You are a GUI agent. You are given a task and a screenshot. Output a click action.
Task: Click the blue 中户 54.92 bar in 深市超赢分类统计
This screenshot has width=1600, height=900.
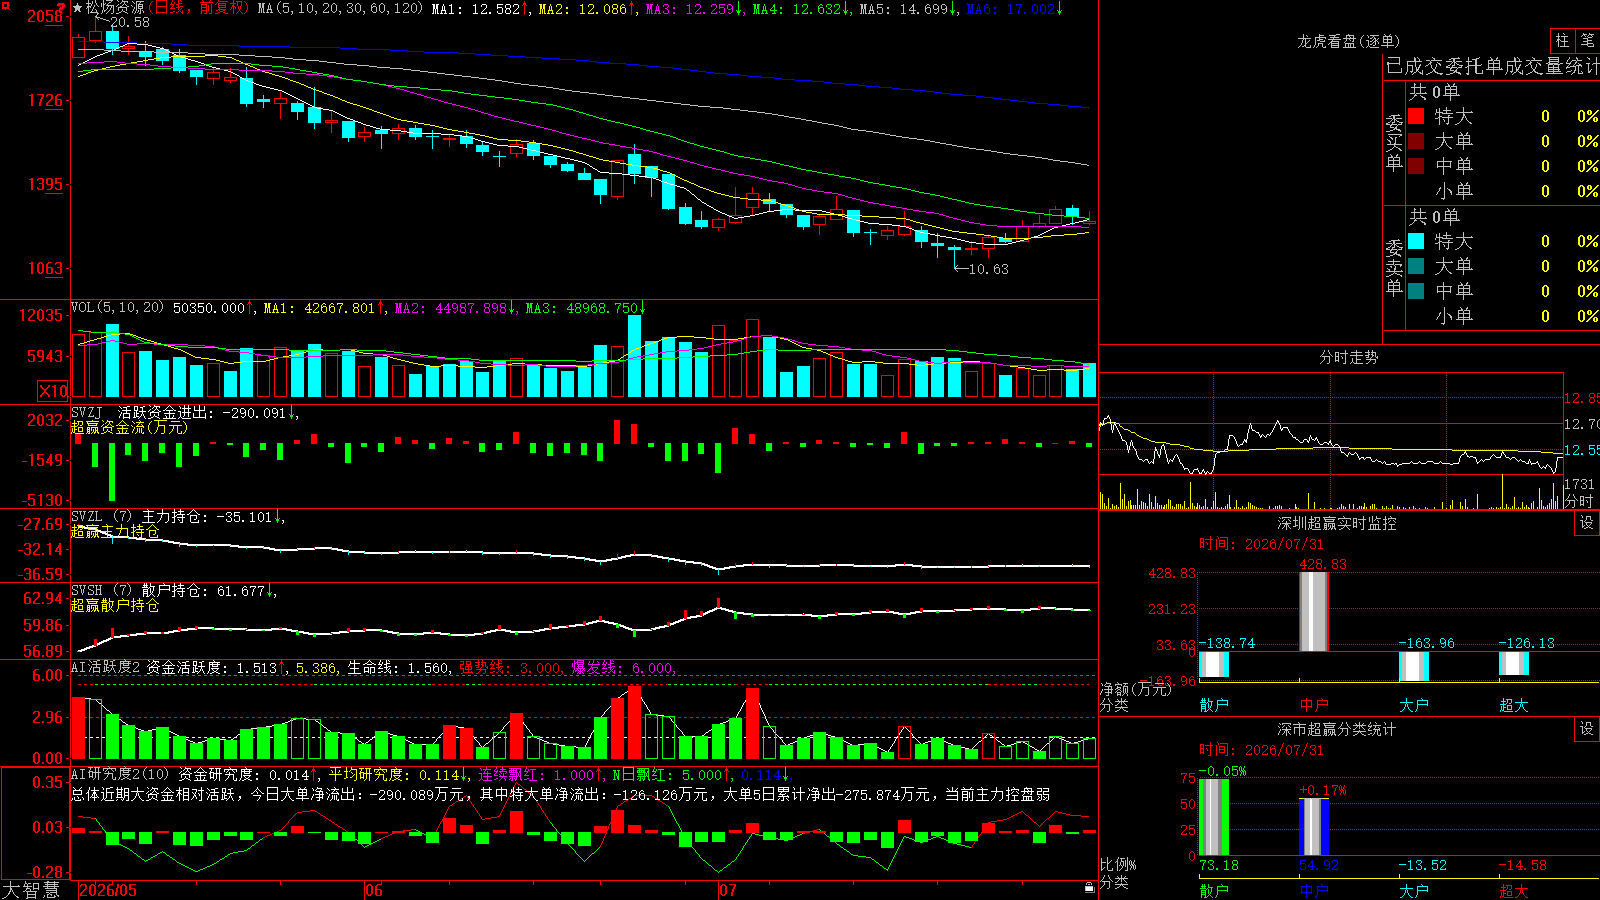(x=1314, y=827)
